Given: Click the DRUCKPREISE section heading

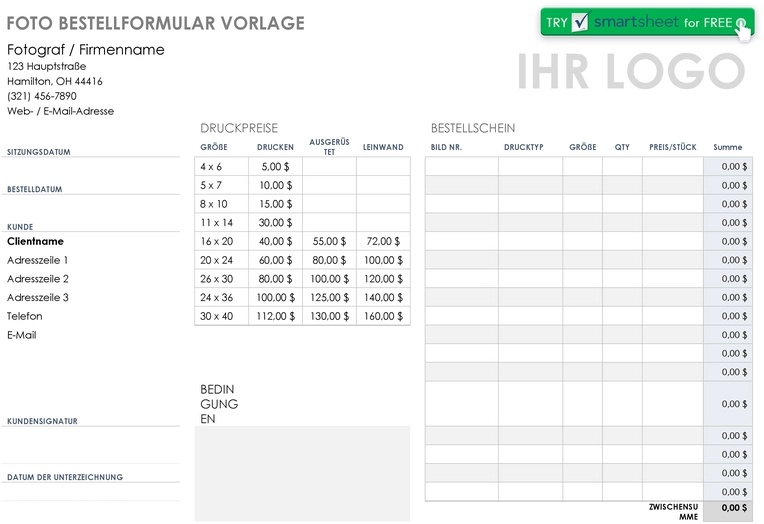Looking at the screenshot, I should point(239,128).
